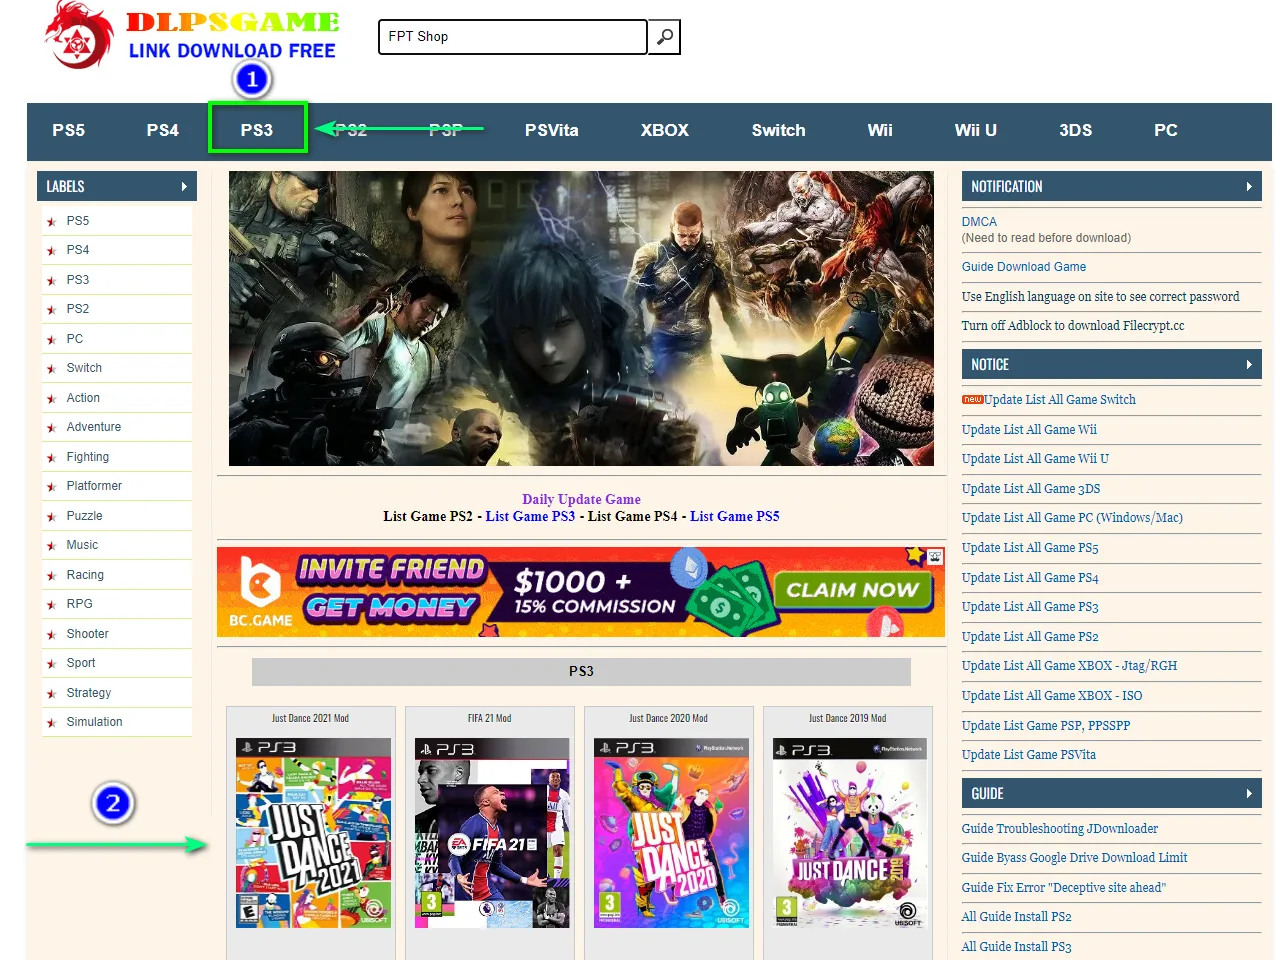Click the star icon beside the Puzzle label
This screenshot has width=1275, height=960.
[51, 517]
